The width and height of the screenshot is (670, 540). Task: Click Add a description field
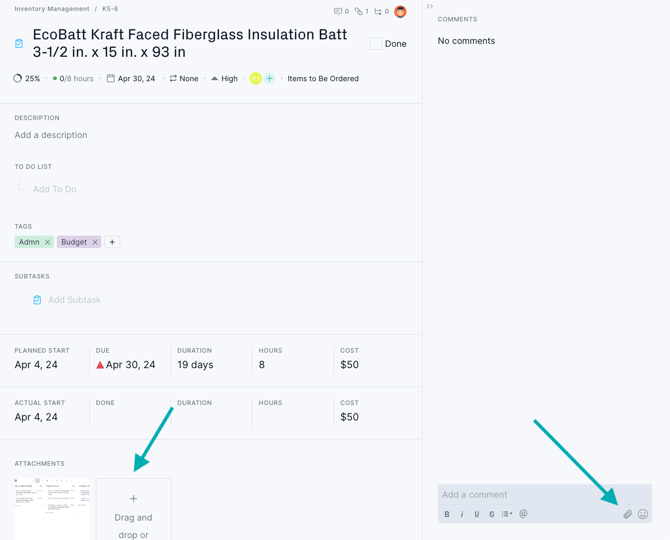51,135
